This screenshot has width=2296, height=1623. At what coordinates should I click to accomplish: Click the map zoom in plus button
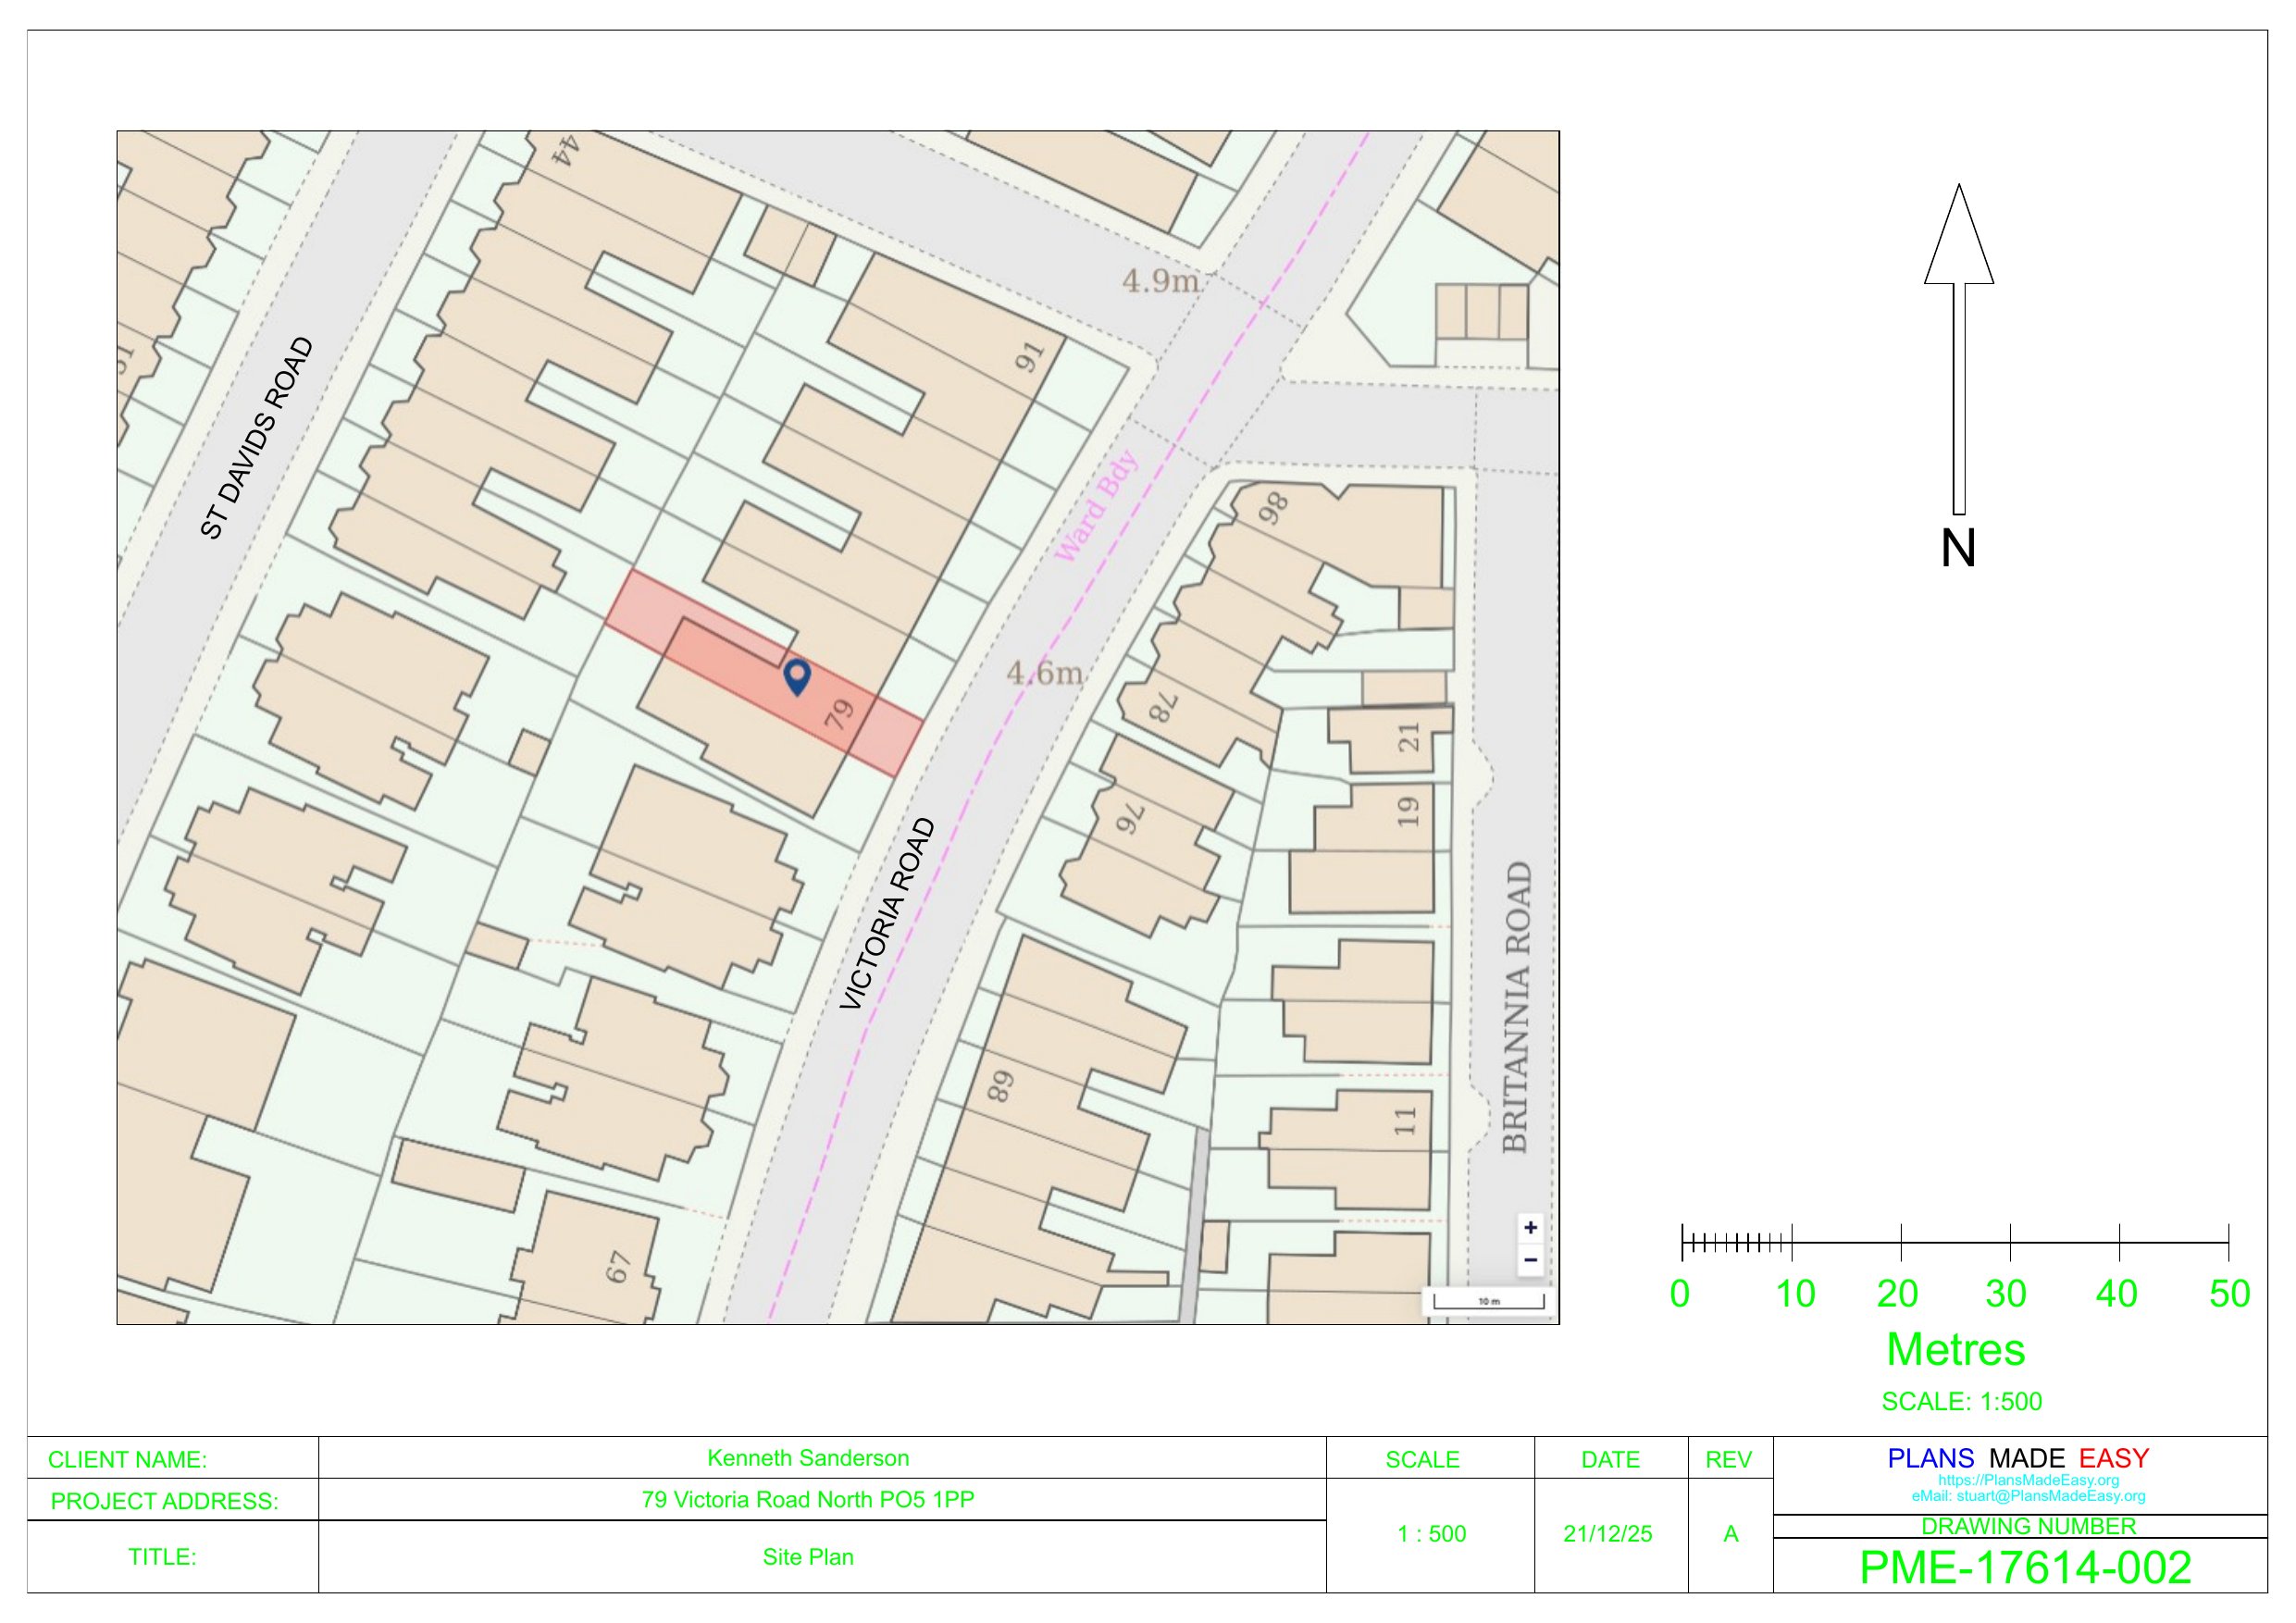tap(1530, 1228)
